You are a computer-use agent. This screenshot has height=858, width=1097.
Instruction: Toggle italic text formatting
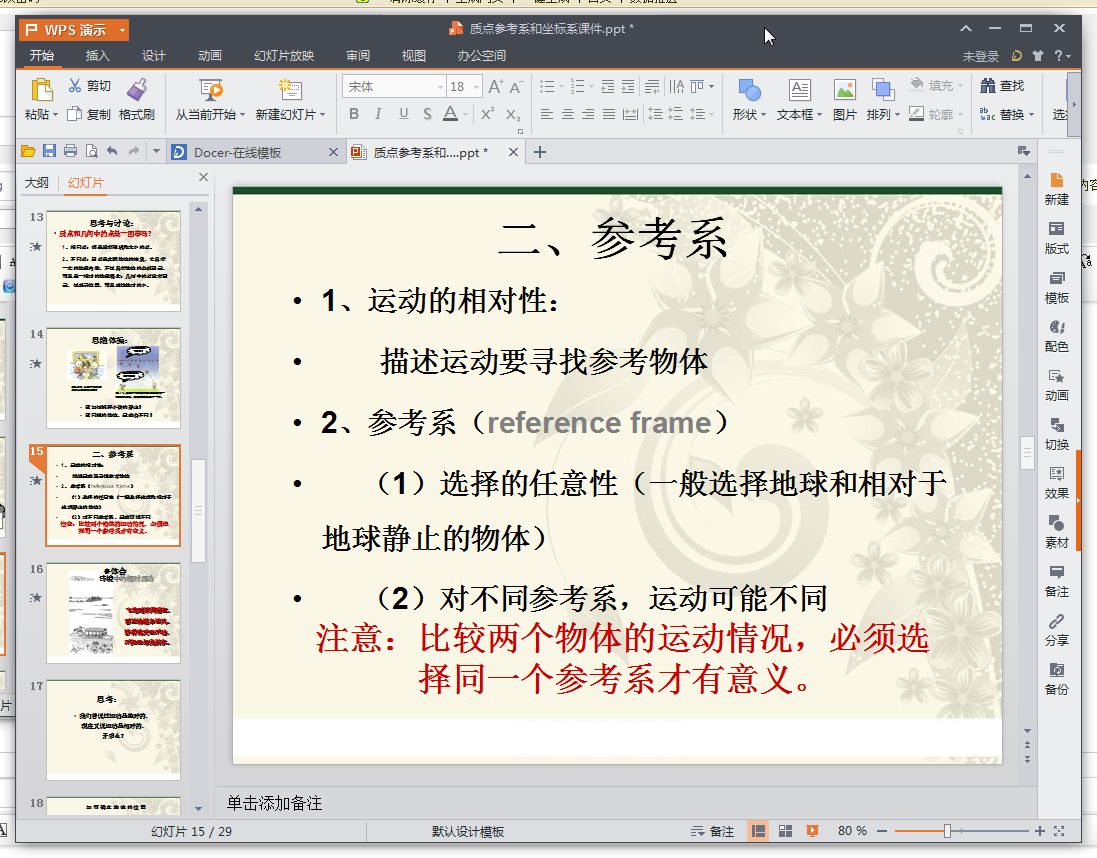coord(378,114)
